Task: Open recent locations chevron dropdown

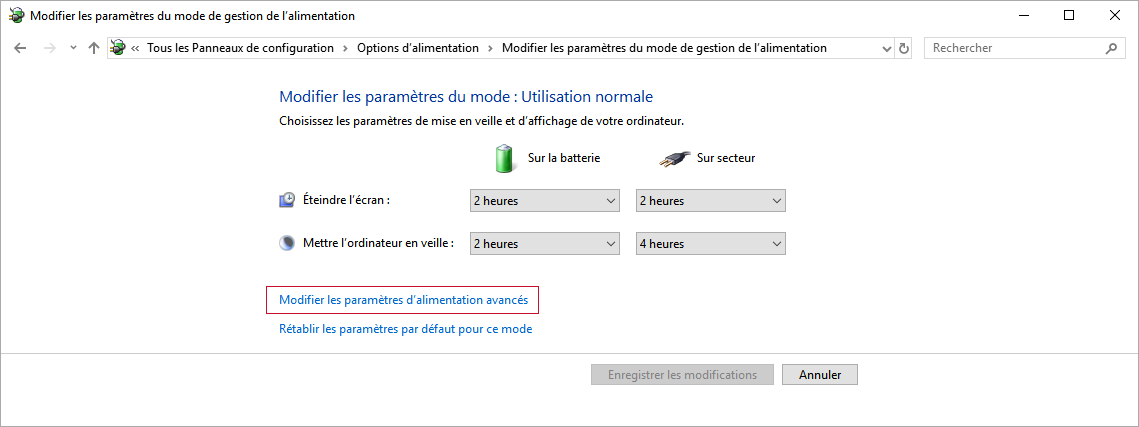Action: 73,48
